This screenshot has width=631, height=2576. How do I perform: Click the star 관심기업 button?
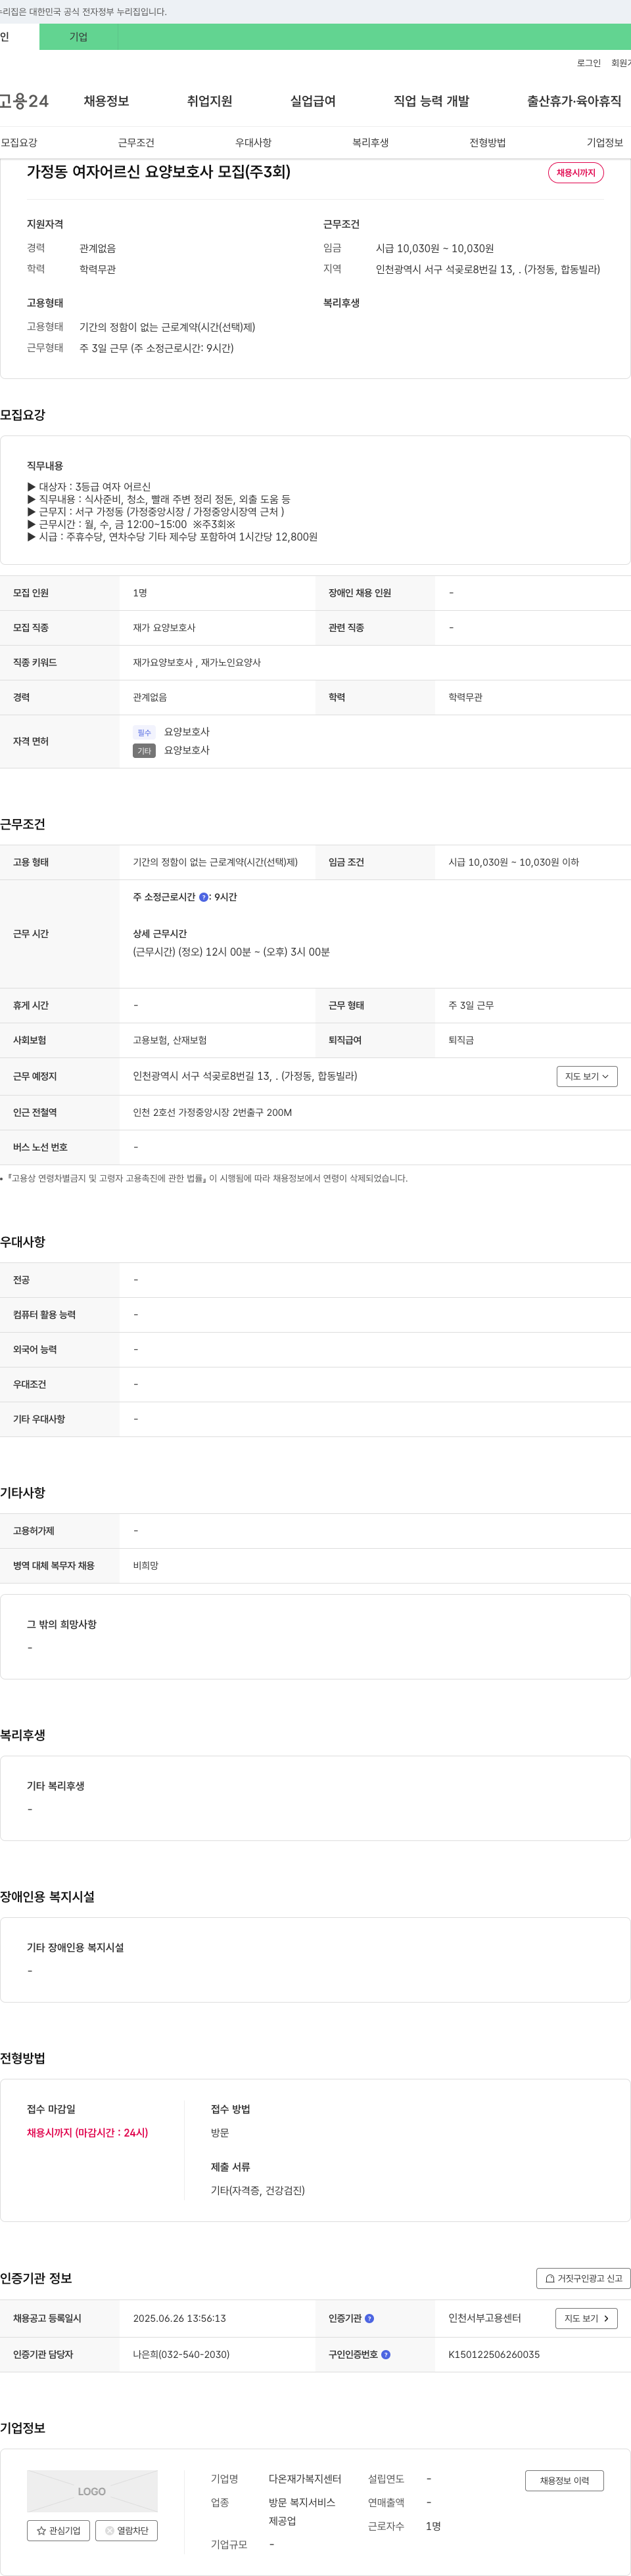click(x=58, y=2530)
